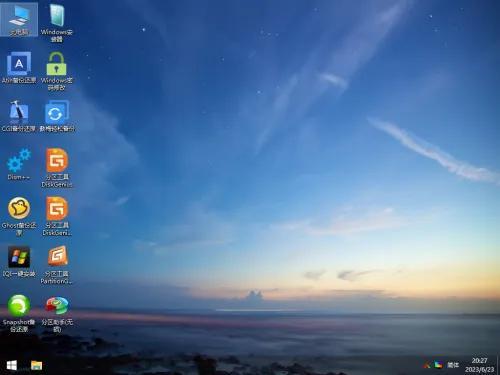Click the colorful display tray icon
Image resolution: width=500 pixels, height=375 pixels.
(x=438, y=365)
